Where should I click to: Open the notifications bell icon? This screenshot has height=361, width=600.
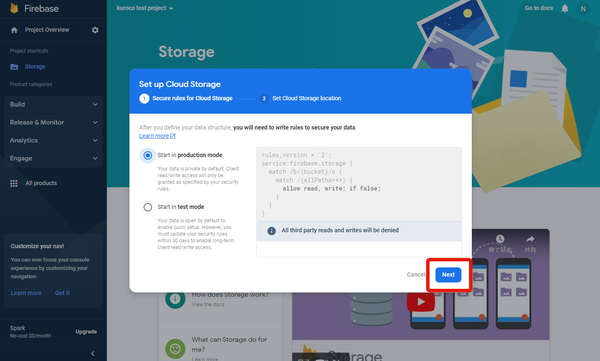pos(564,8)
